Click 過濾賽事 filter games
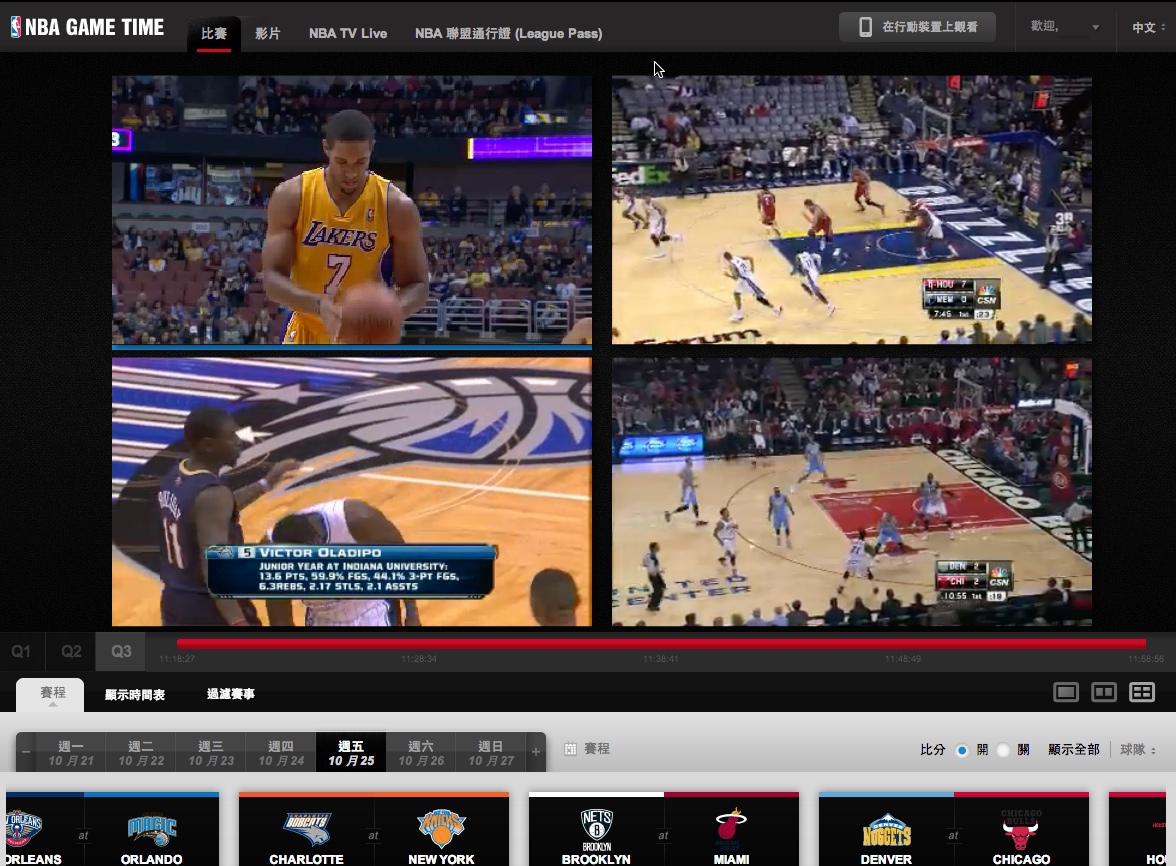The width and height of the screenshot is (1176, 866). (x=231, y=694)
